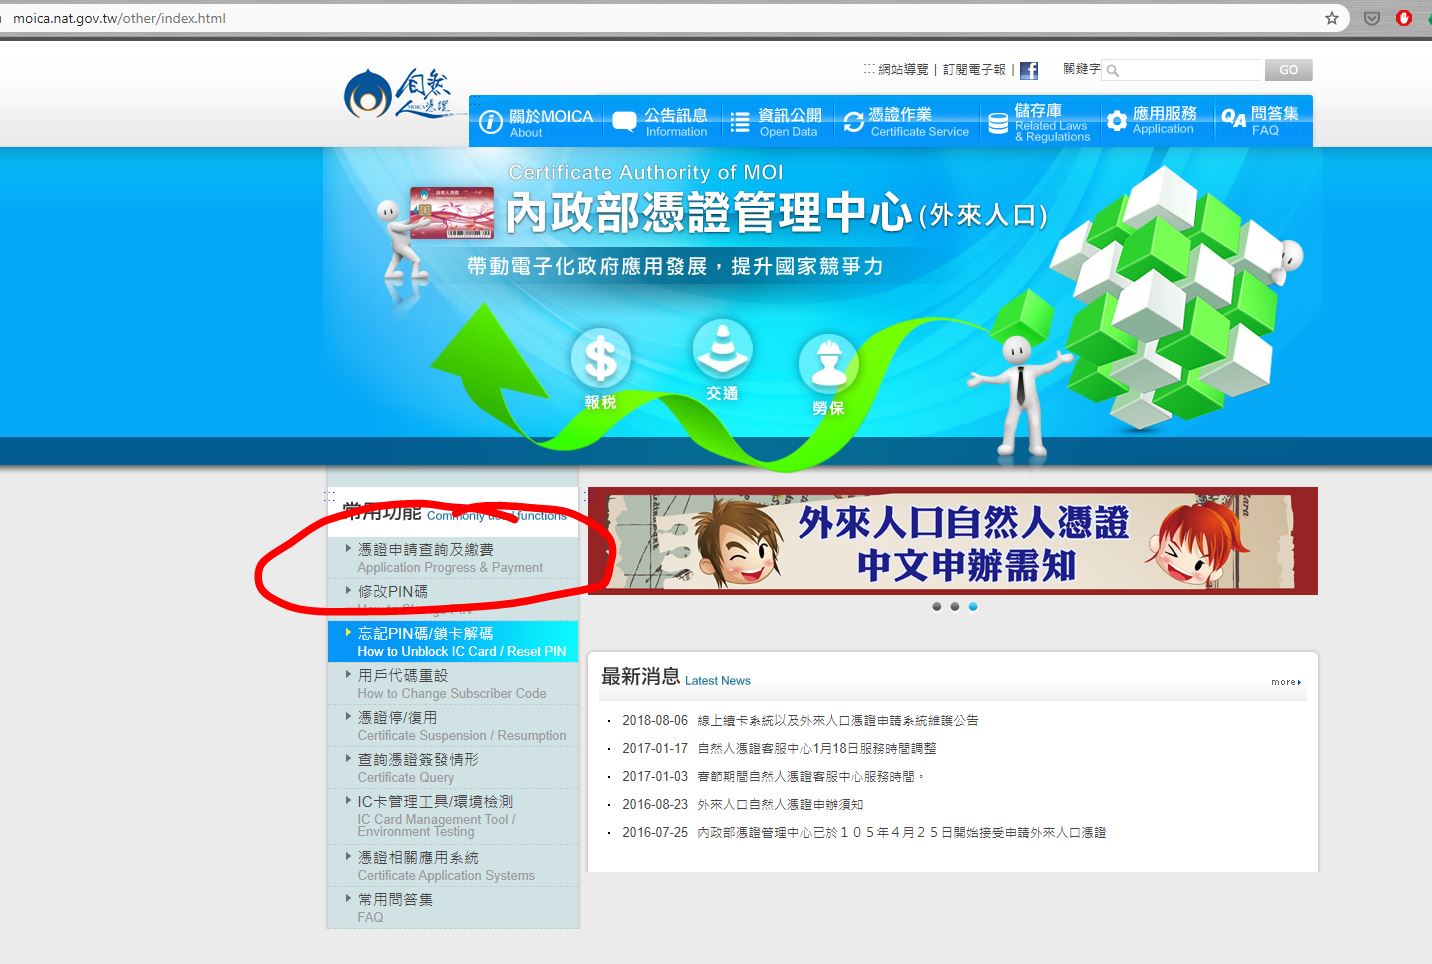The image size is (1432, 964).
Task: Click the Pocket extension icon
Action: click(x=1372, y=18)
